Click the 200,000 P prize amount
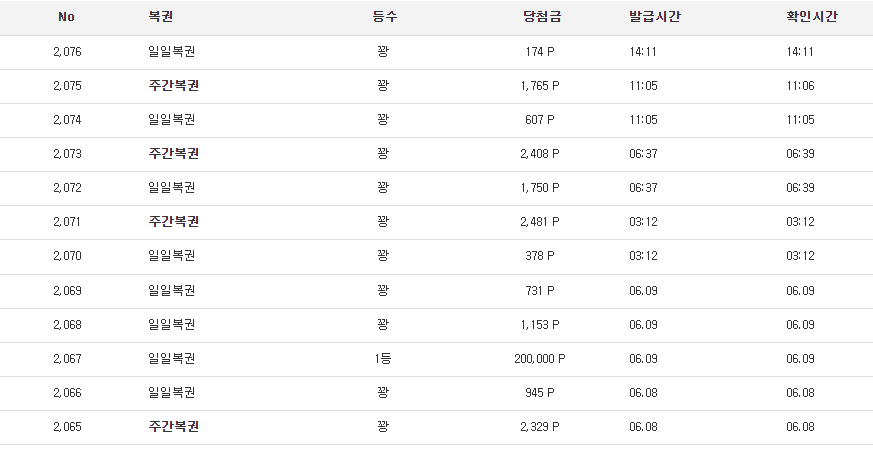The height and width of the screenshot is (453, 873). (540, 359)
